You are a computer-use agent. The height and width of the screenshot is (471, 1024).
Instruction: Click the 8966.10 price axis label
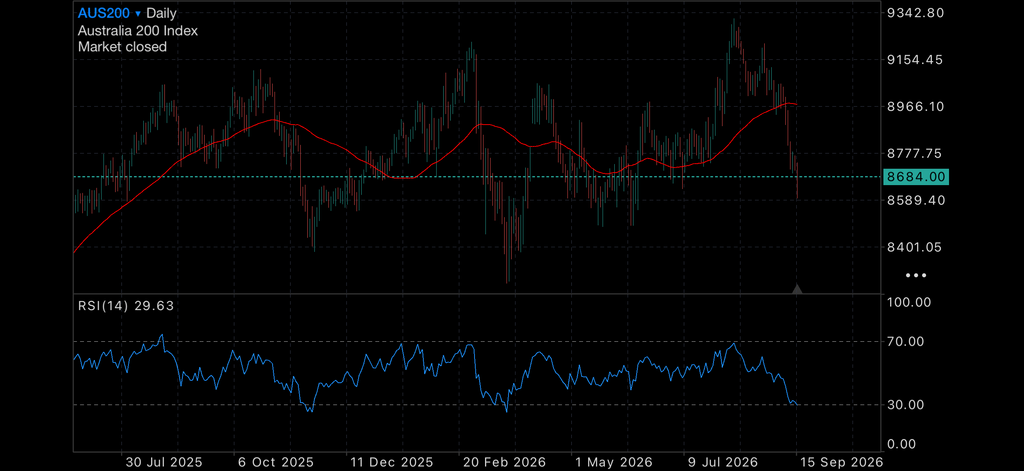916,106
